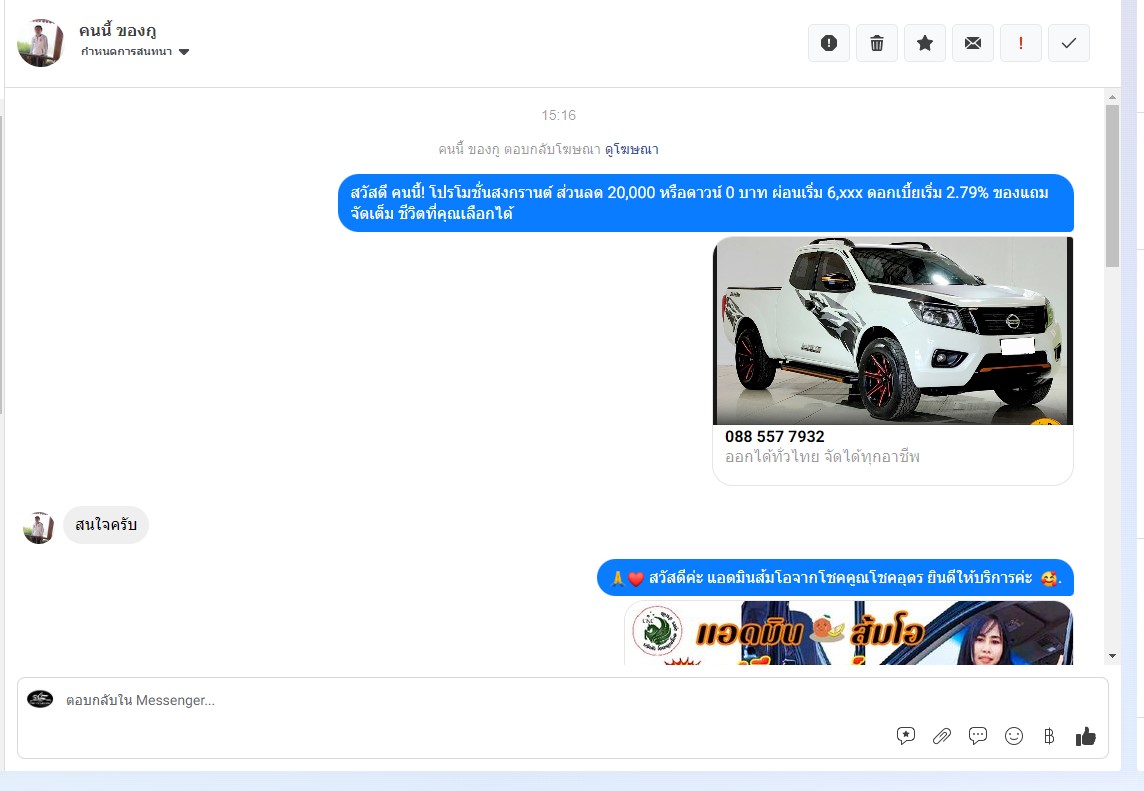This screenshot has width=1144, height=791.
Task: Send a thumbs-up like
Action: click(1086, 736)
